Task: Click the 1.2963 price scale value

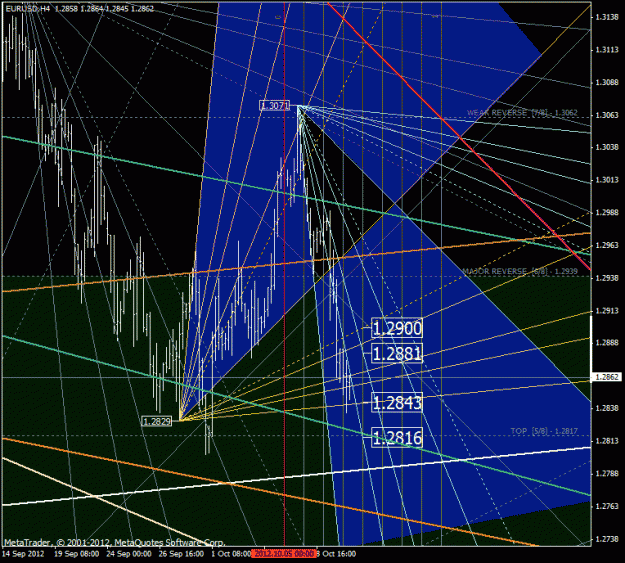Action: [x=607, y=245]
